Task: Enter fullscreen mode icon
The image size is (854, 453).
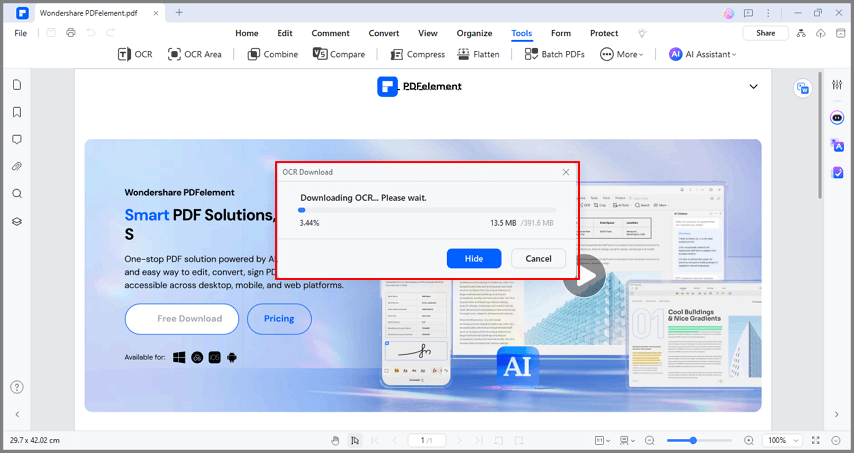Action: tap(815, 440)
